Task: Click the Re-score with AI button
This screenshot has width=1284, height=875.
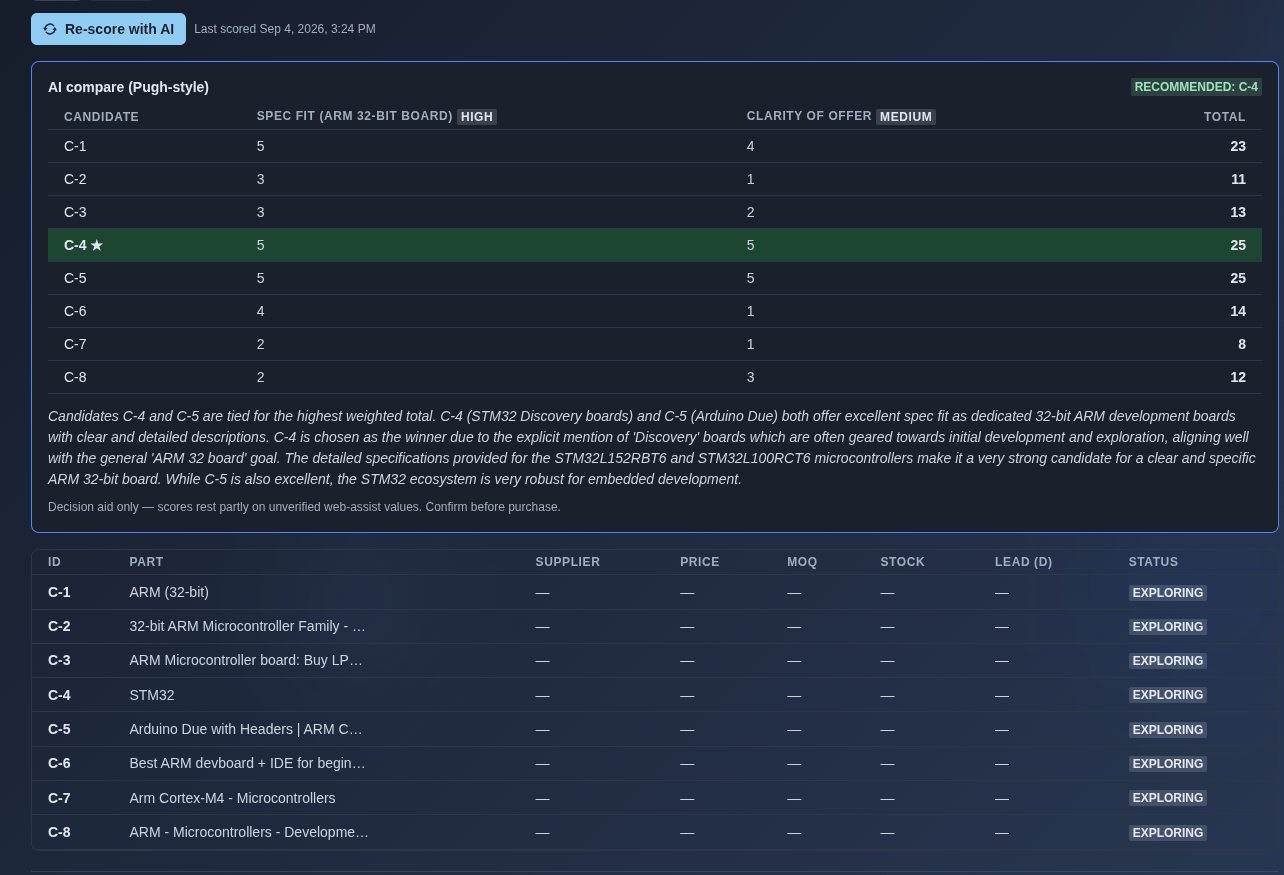Action: click(x=108, y=29)
